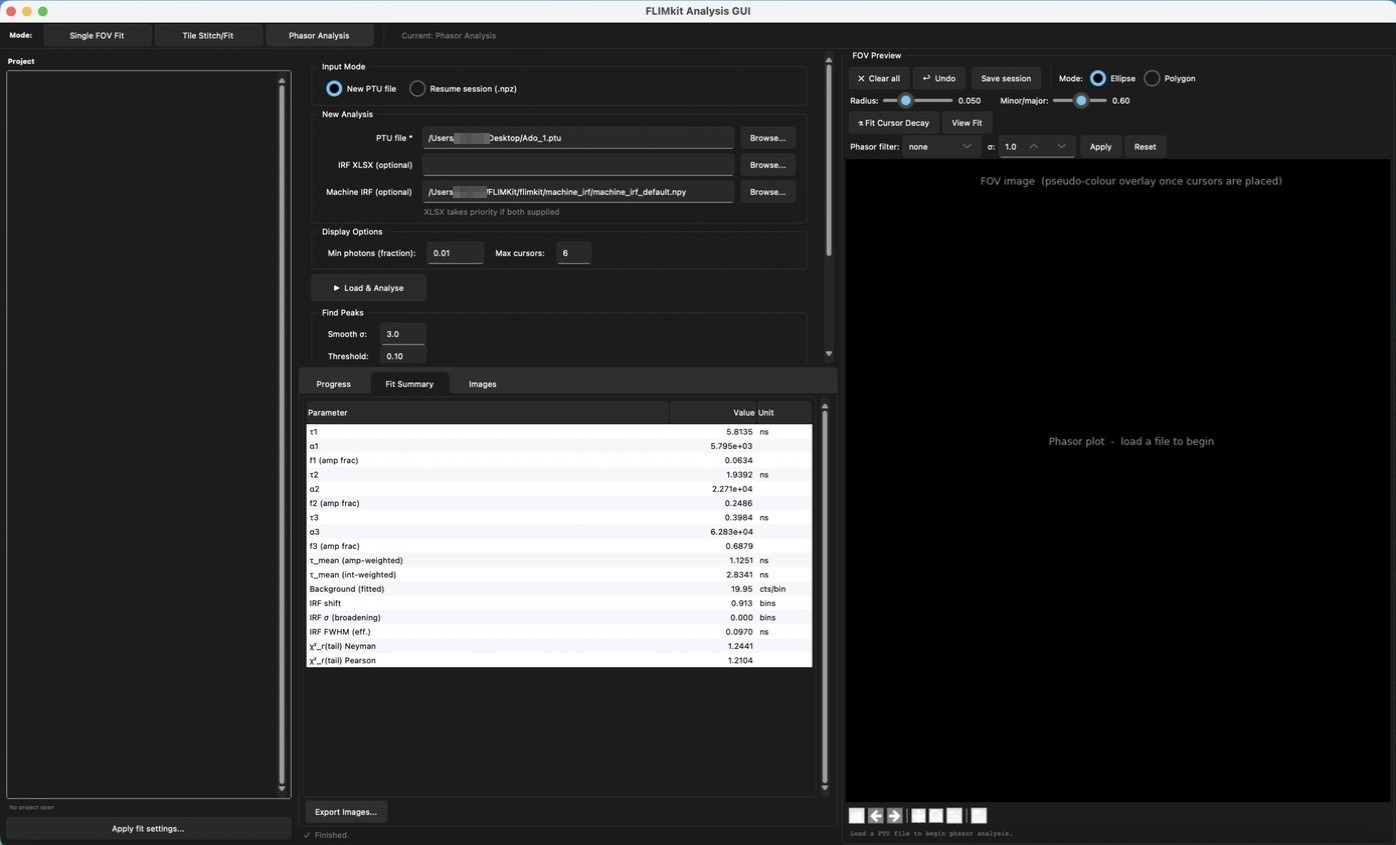Save the figure using plot toolbar icon

click(x=979, y=816)
